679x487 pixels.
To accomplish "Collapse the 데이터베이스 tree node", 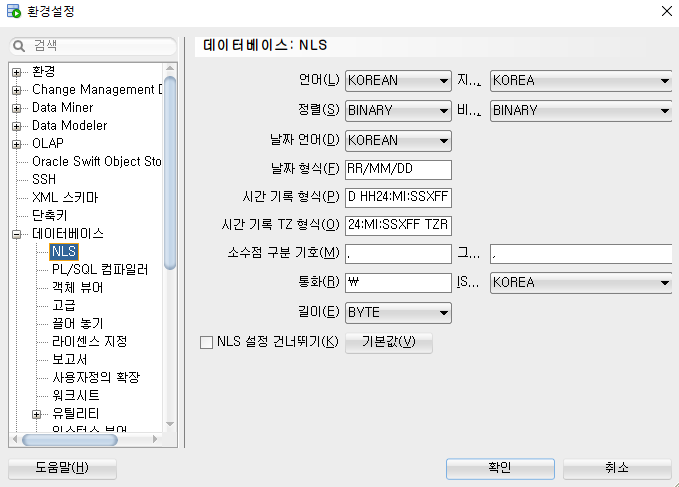I will 16,234.
